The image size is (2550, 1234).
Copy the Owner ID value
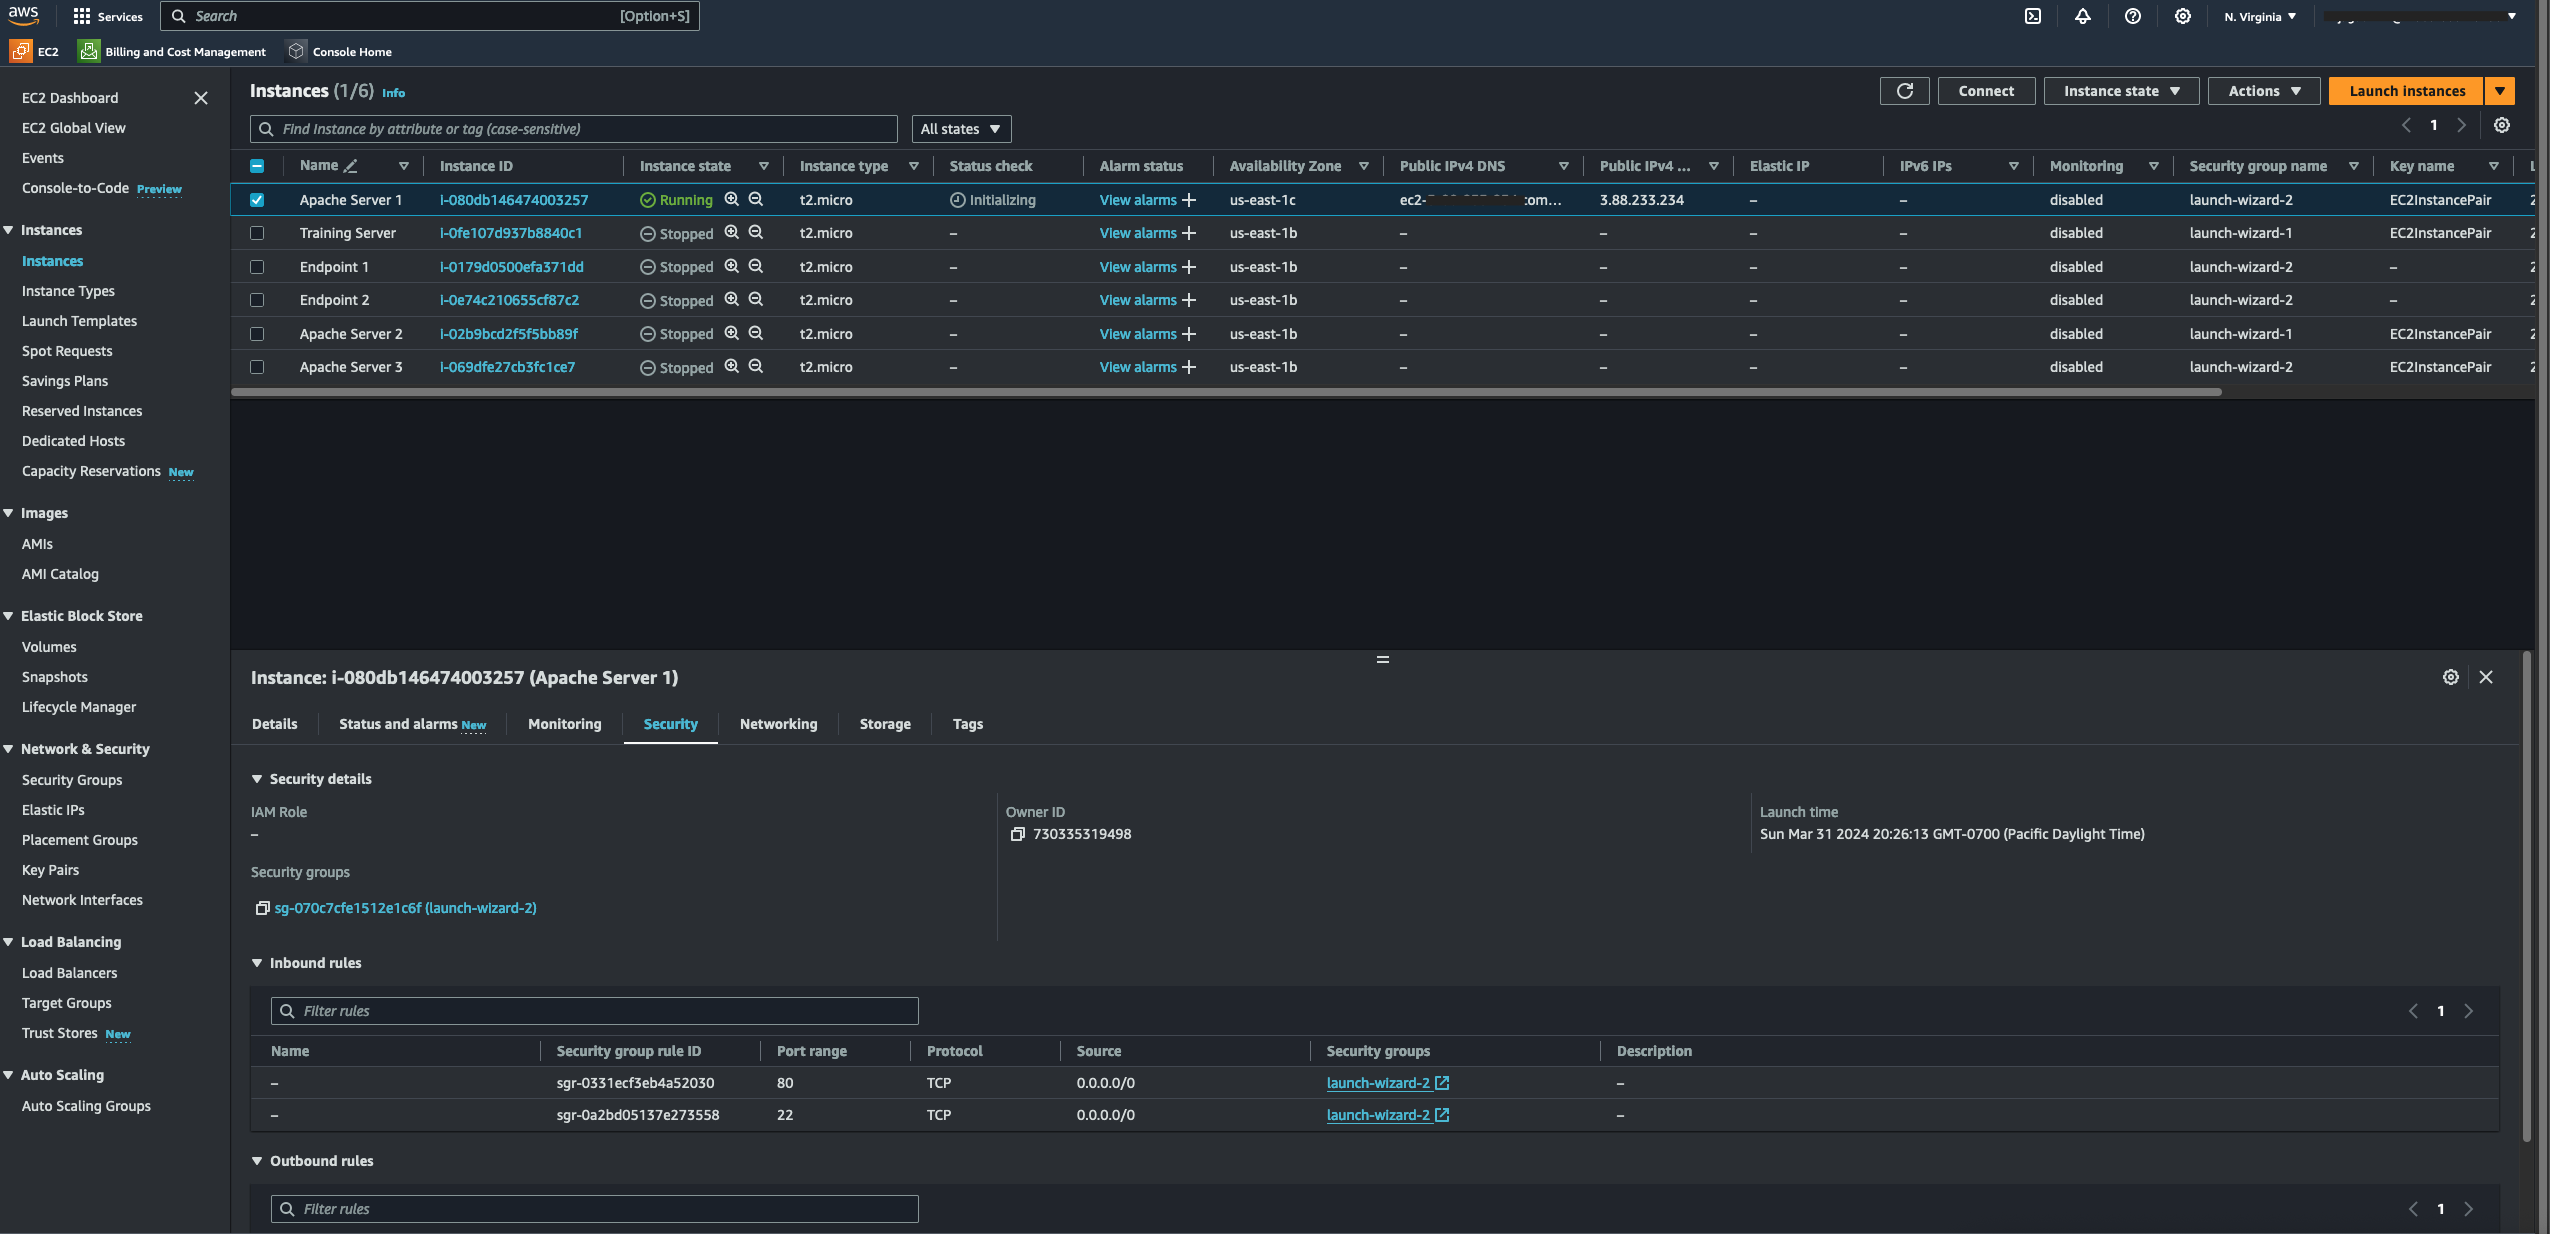[1017, 834]
